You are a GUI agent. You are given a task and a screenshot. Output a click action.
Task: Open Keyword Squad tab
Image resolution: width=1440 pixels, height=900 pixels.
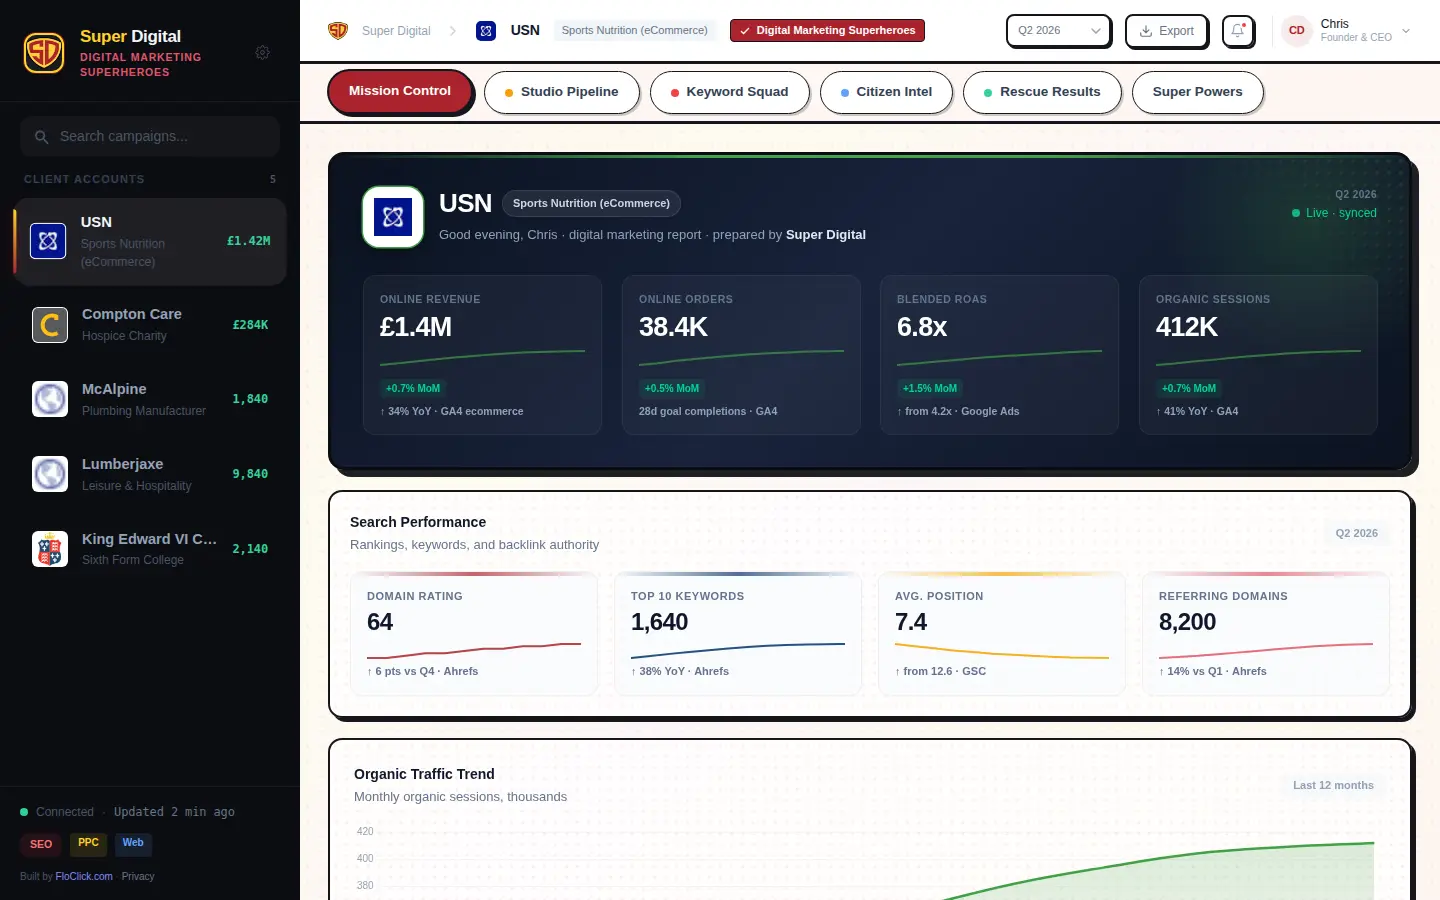point(729,92)
